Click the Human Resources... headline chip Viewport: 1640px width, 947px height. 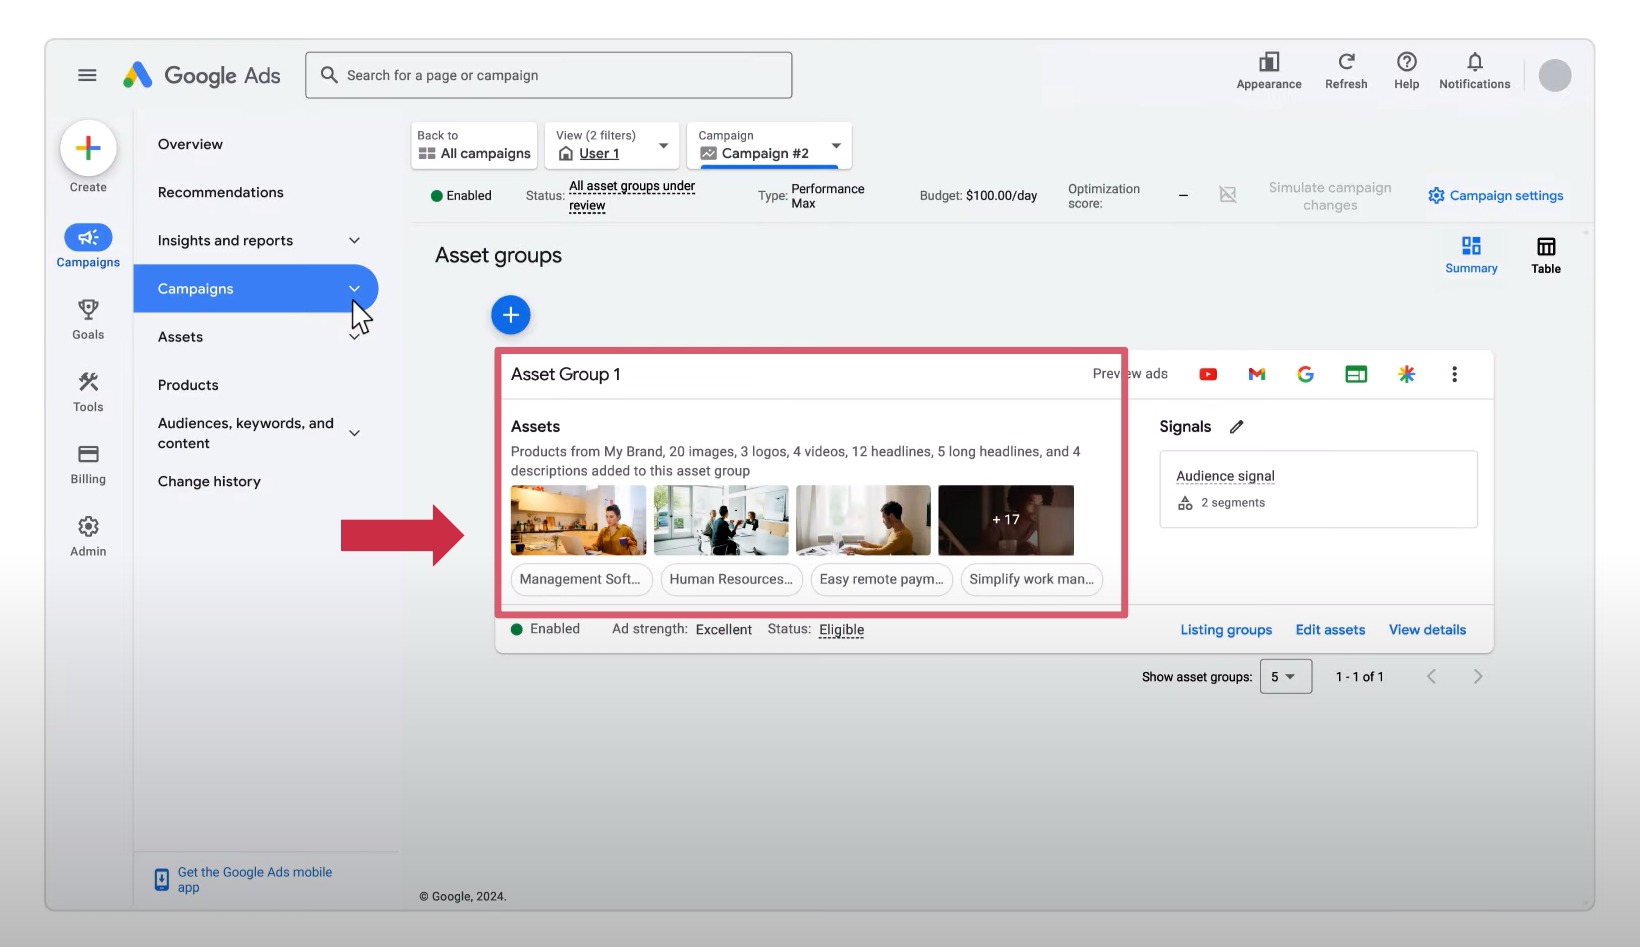point(731,579)
